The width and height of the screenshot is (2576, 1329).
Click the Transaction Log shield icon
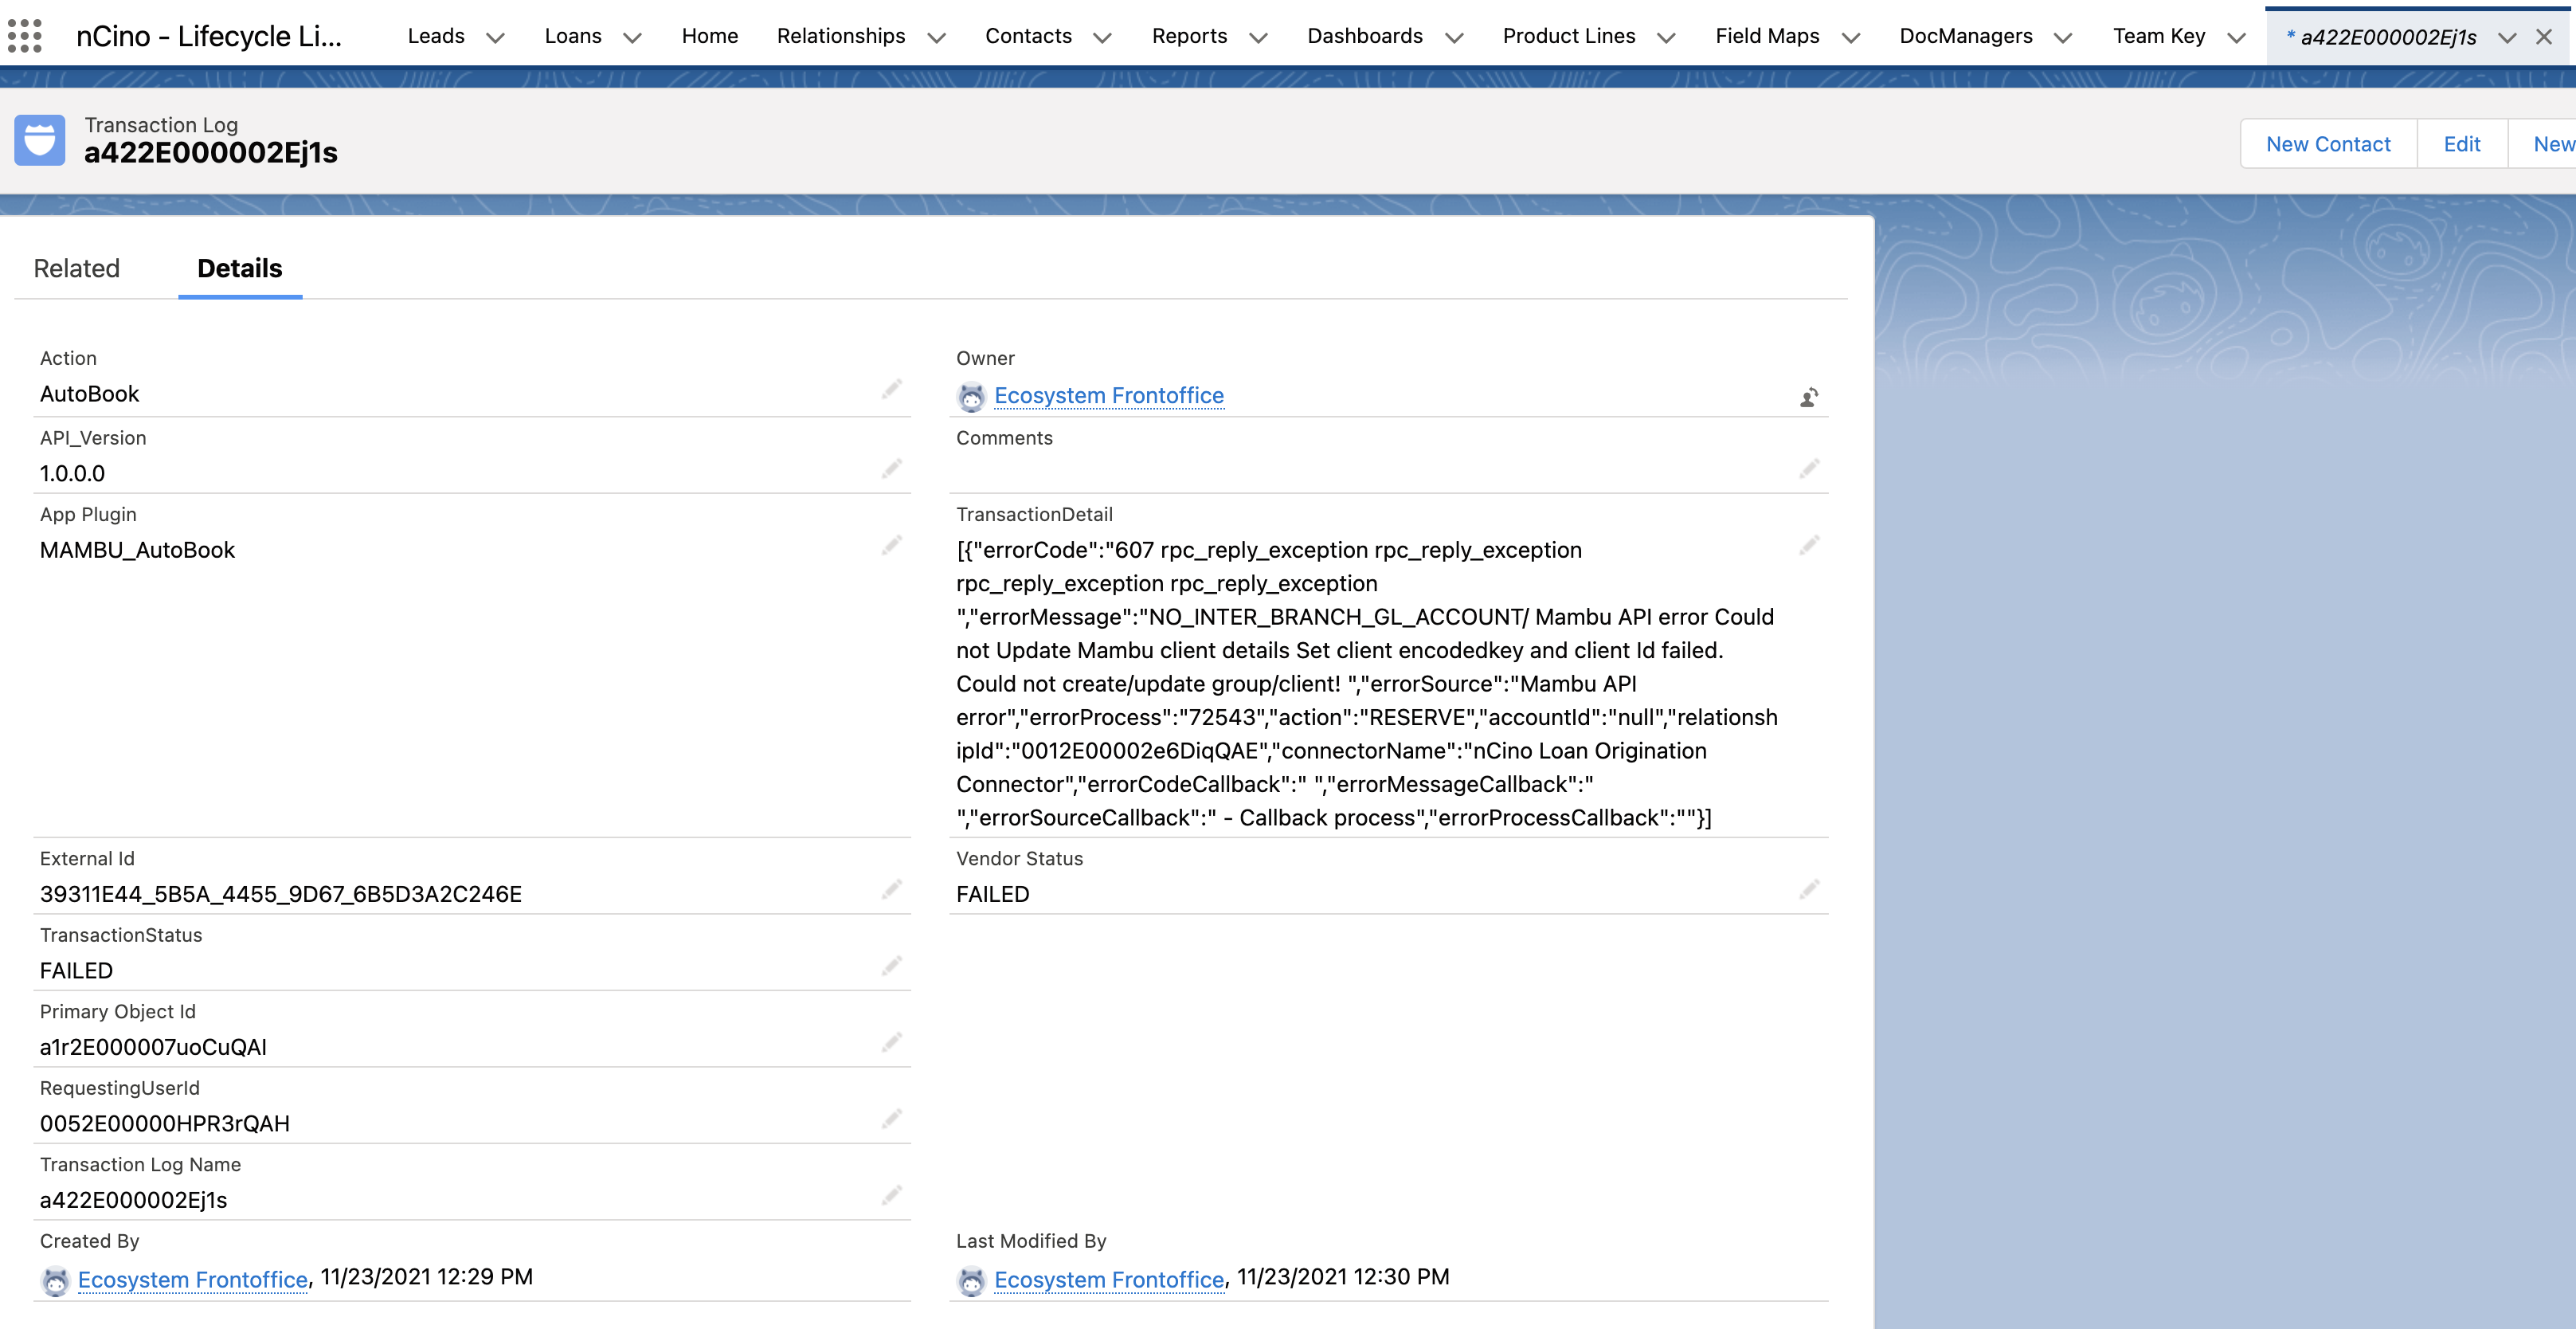(39, 139)
